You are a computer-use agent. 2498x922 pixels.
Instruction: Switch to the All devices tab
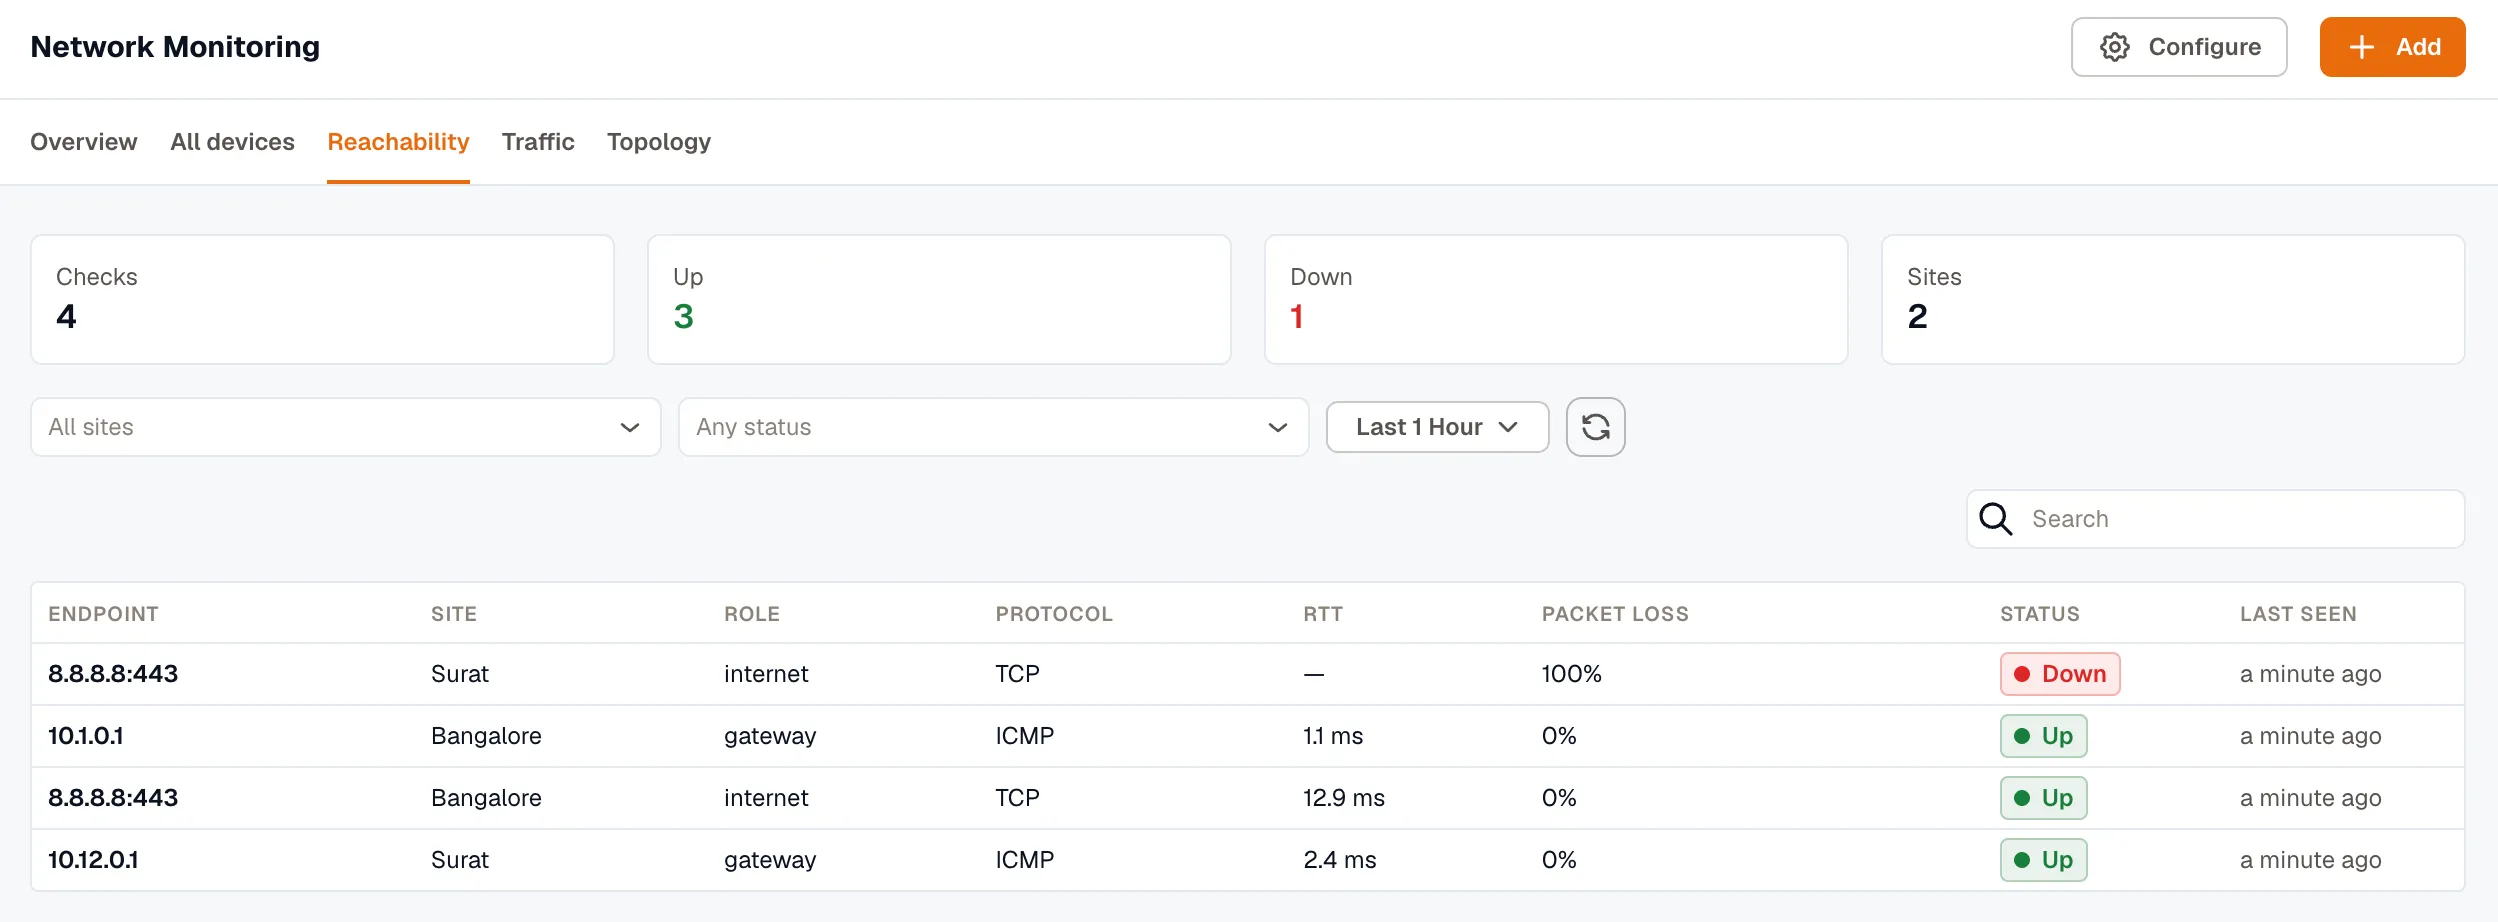[232, 142]
